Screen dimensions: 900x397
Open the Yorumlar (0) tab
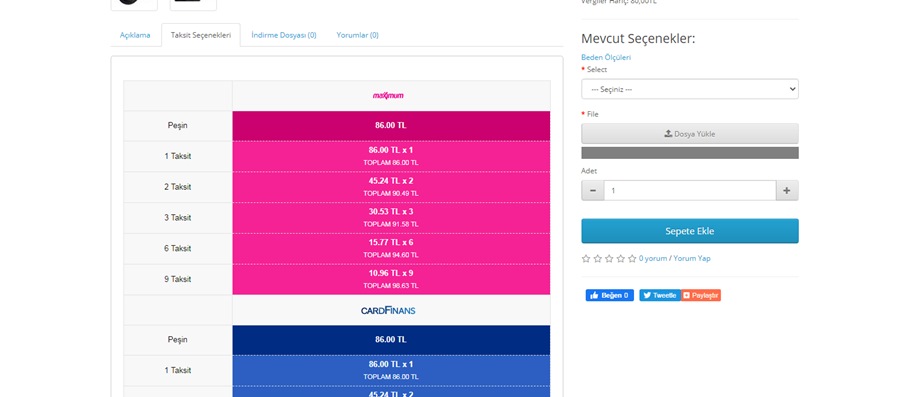point(358,35)
